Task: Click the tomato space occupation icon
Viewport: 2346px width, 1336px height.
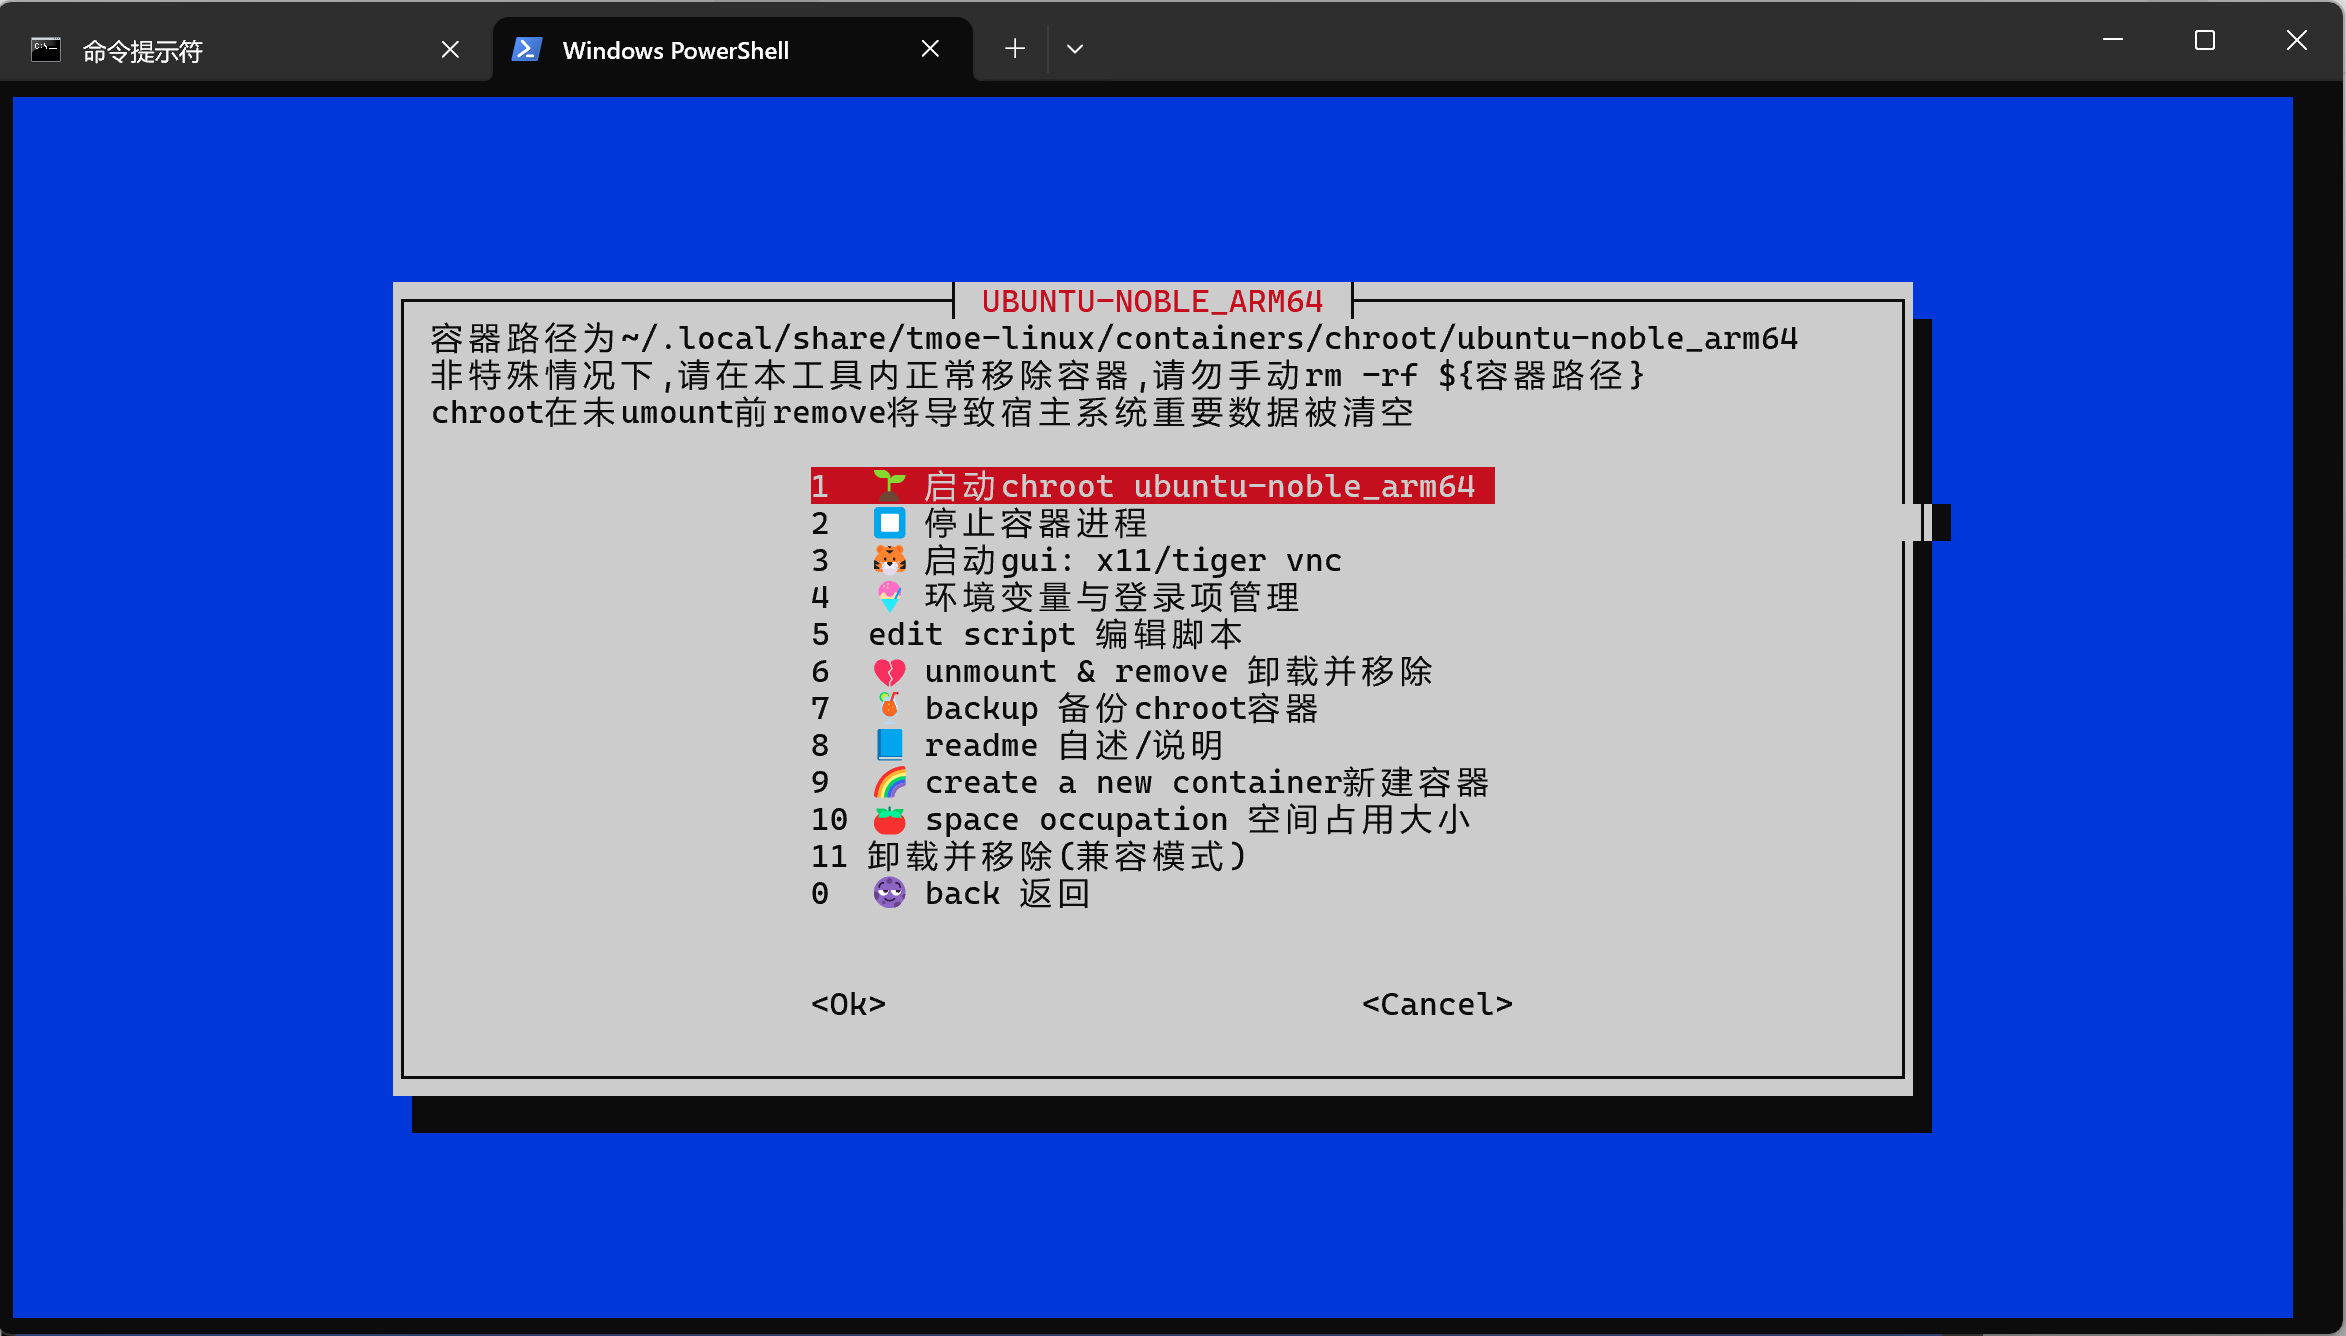Action: (889, 820)
